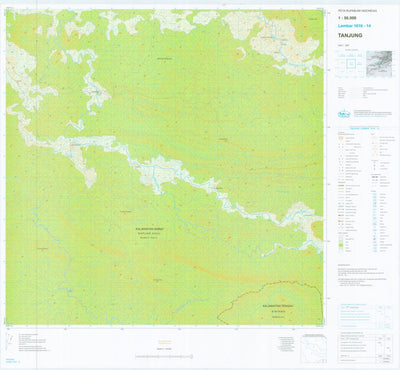Click the KALIMANTAN BARAT province label on the map
Screen dimensions: 400x370
(x=150, y=229)
